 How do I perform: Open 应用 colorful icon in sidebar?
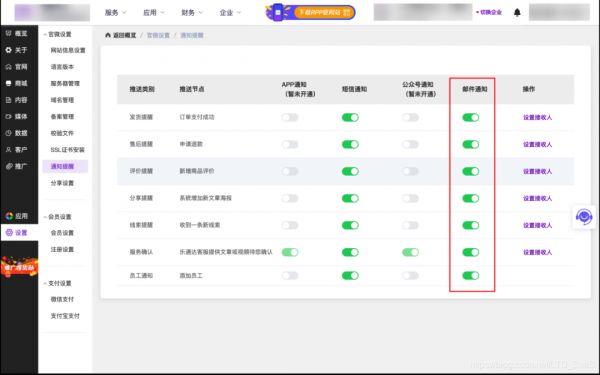[x=9, y=216]
